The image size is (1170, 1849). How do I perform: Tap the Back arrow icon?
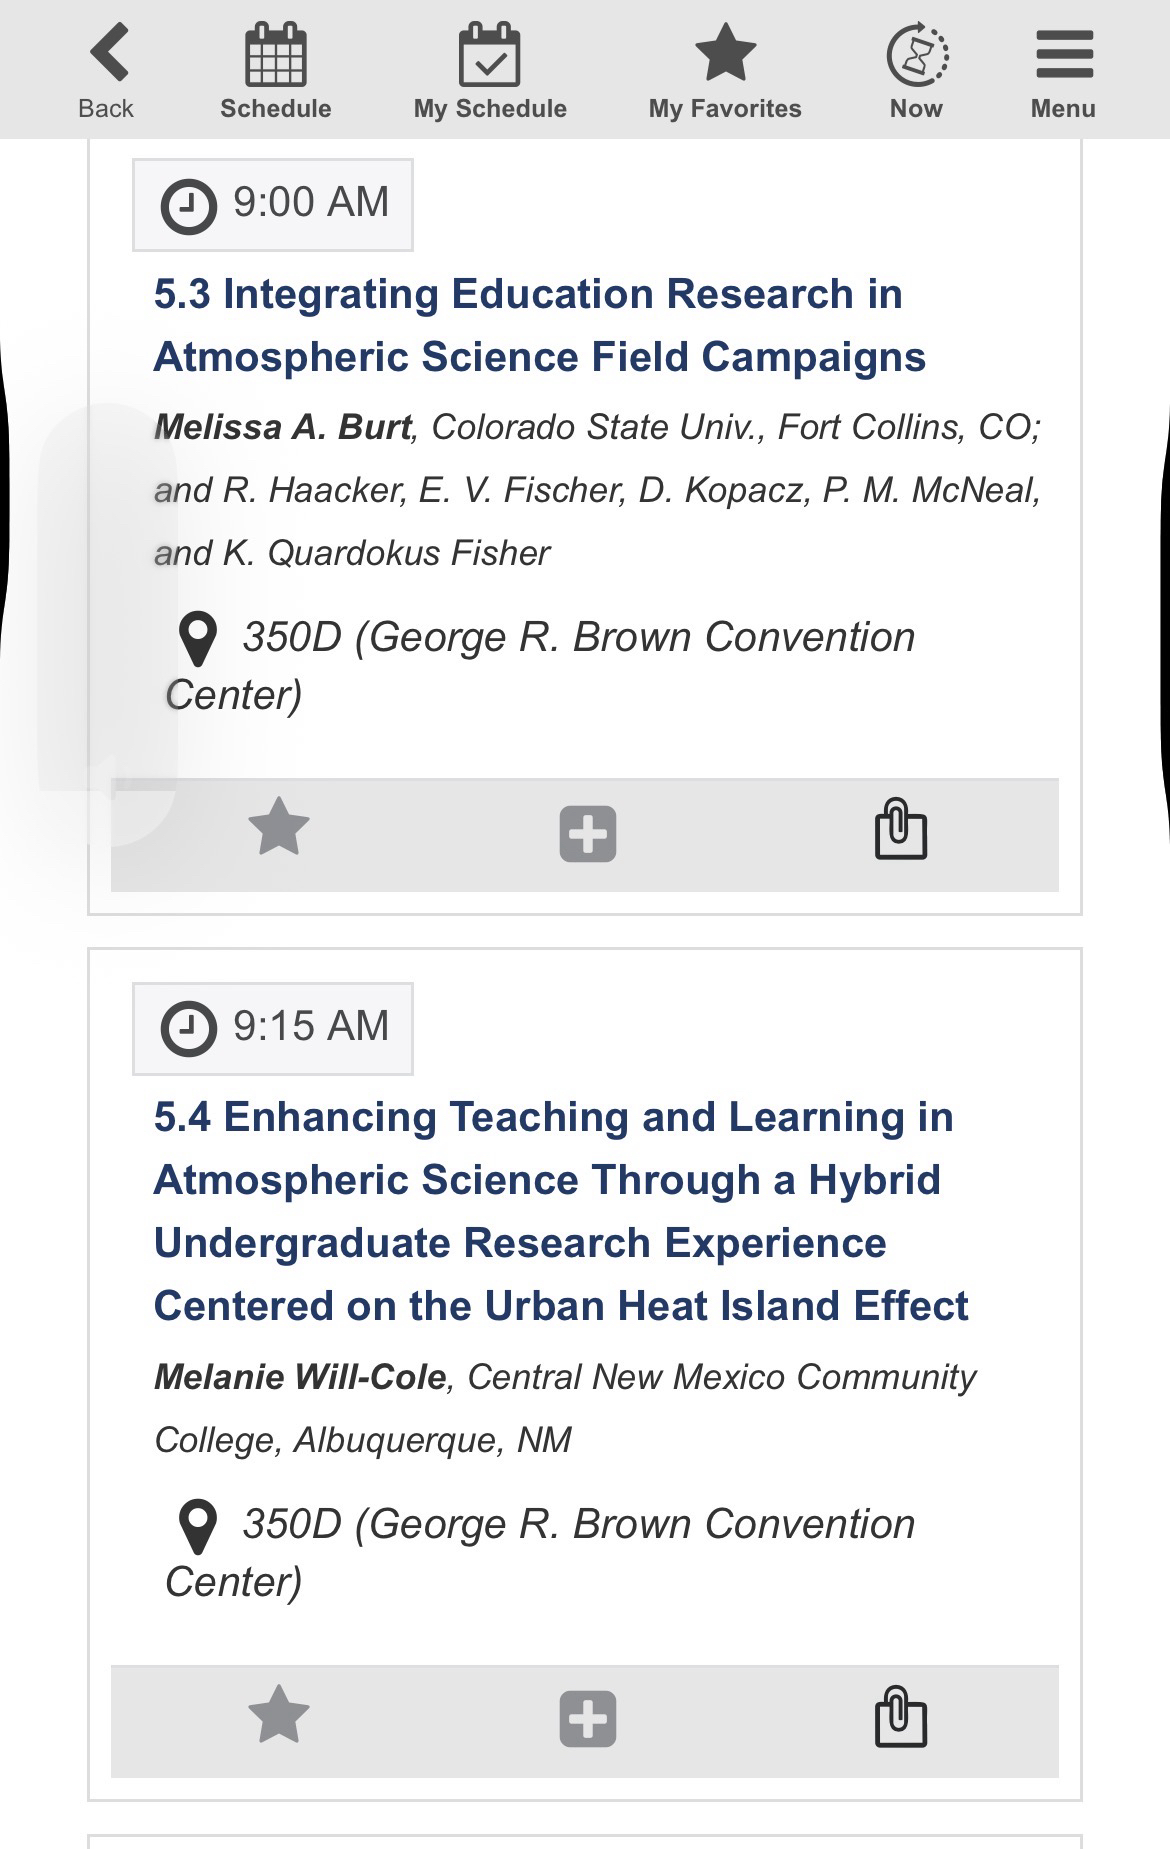pyautogui.click(x=108, y=54)
